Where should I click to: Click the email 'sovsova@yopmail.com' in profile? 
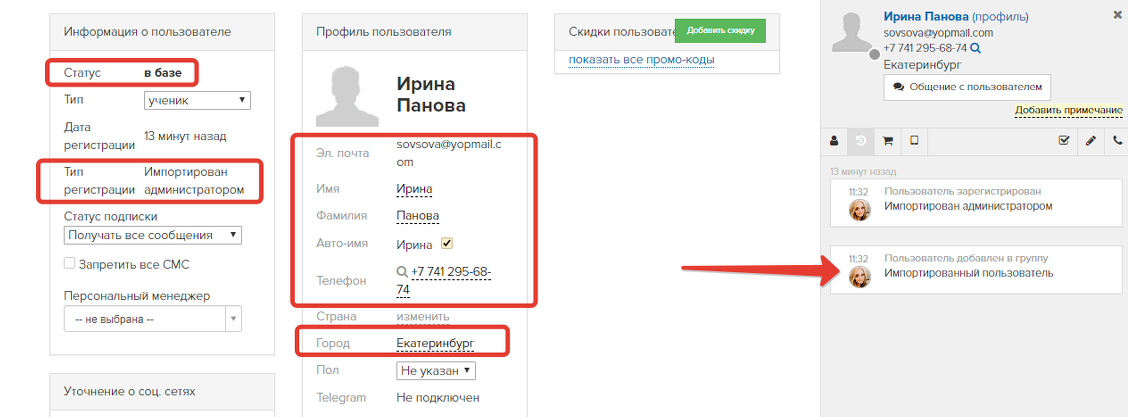(x=449, y=152)
